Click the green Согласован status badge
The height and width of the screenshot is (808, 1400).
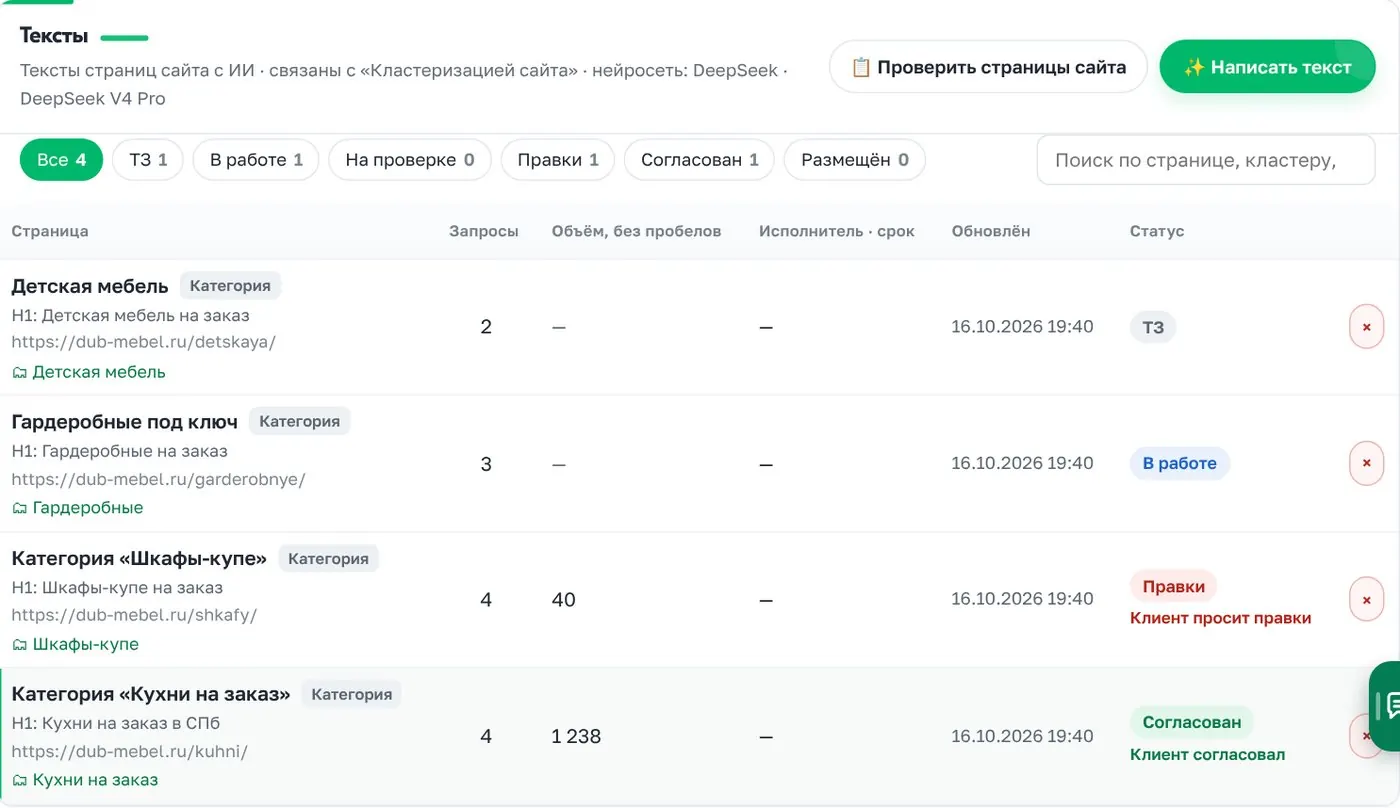[x=1192, y=722]
